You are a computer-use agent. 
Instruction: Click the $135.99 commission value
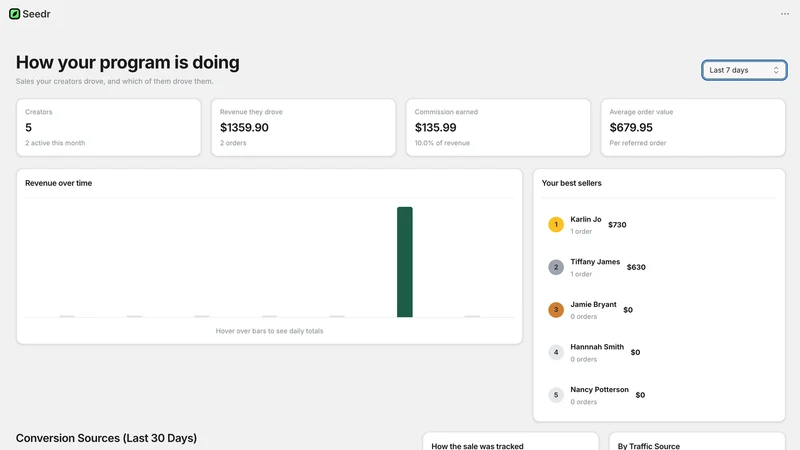[x=436, y=128]
